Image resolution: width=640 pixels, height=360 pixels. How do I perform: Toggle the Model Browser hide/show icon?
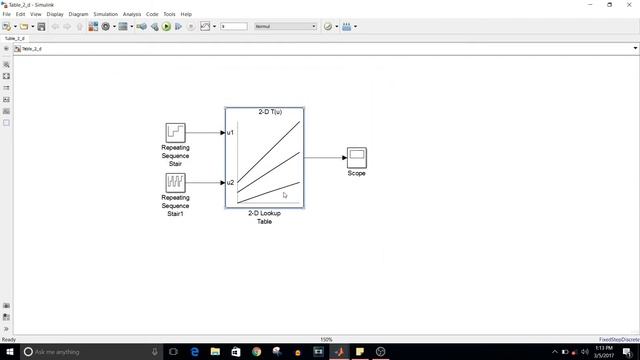coord(6,49)
